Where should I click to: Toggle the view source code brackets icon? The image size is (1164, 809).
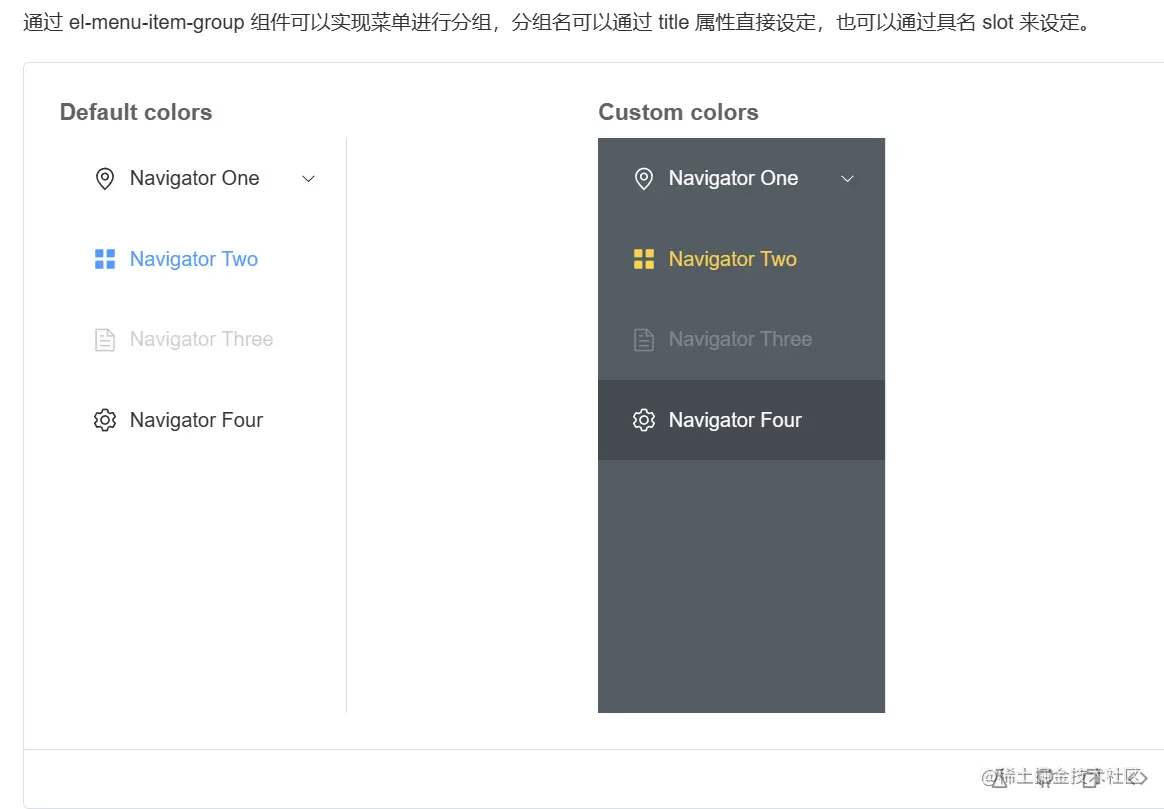1137,778
